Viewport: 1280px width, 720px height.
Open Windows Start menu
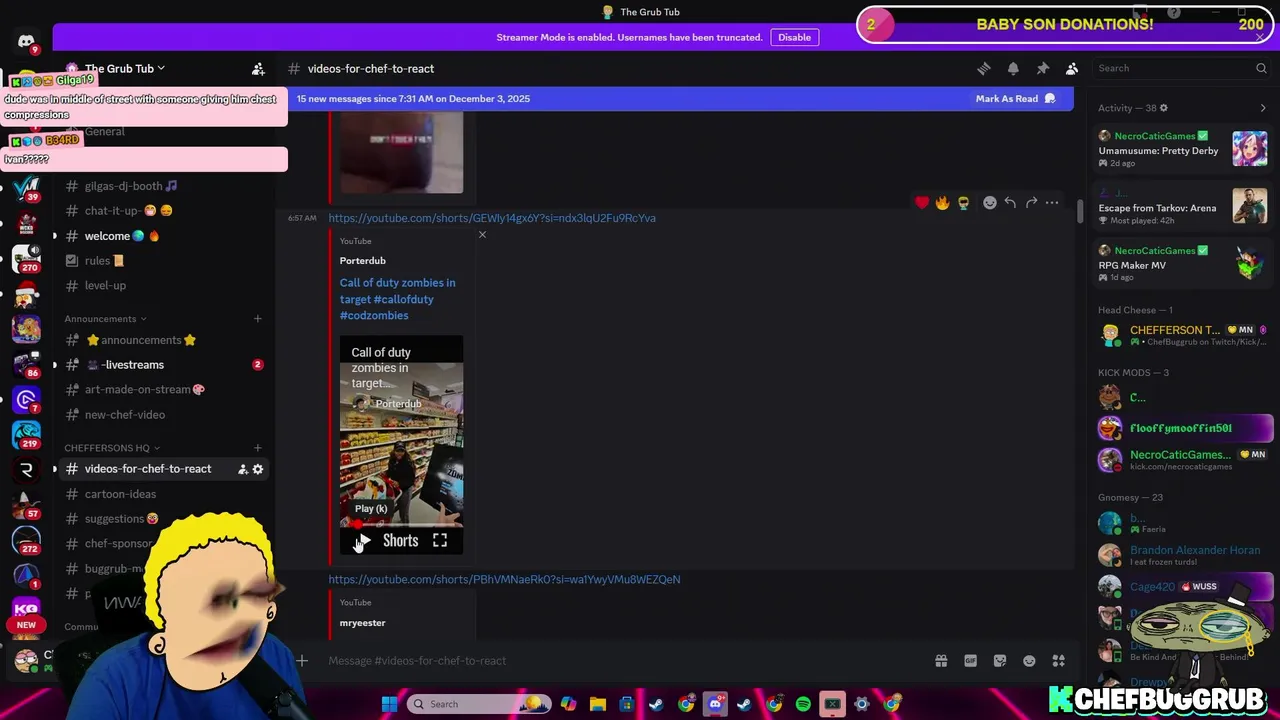pyautogui.click(x=389, y=704)
